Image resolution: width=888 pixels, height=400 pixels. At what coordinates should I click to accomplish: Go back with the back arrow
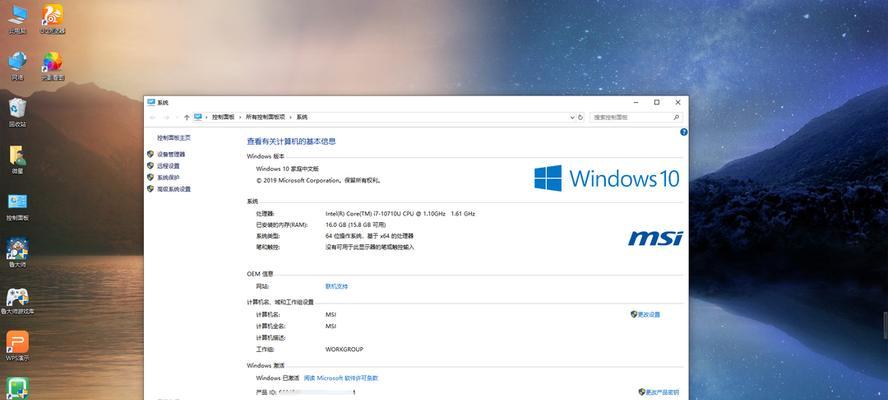(x=152, y=117)
